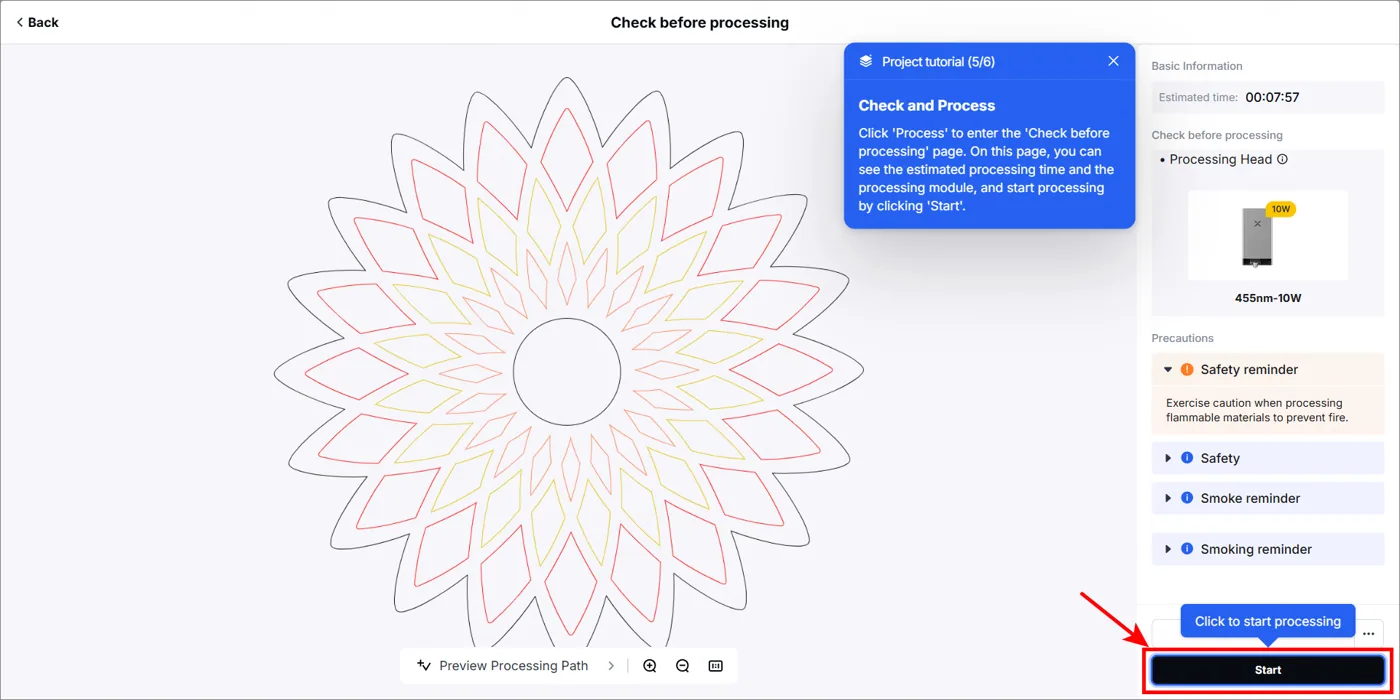This screenshot has height=700, width=1400.
Task: Click the Check before processing page title
Action: point(700,22)
